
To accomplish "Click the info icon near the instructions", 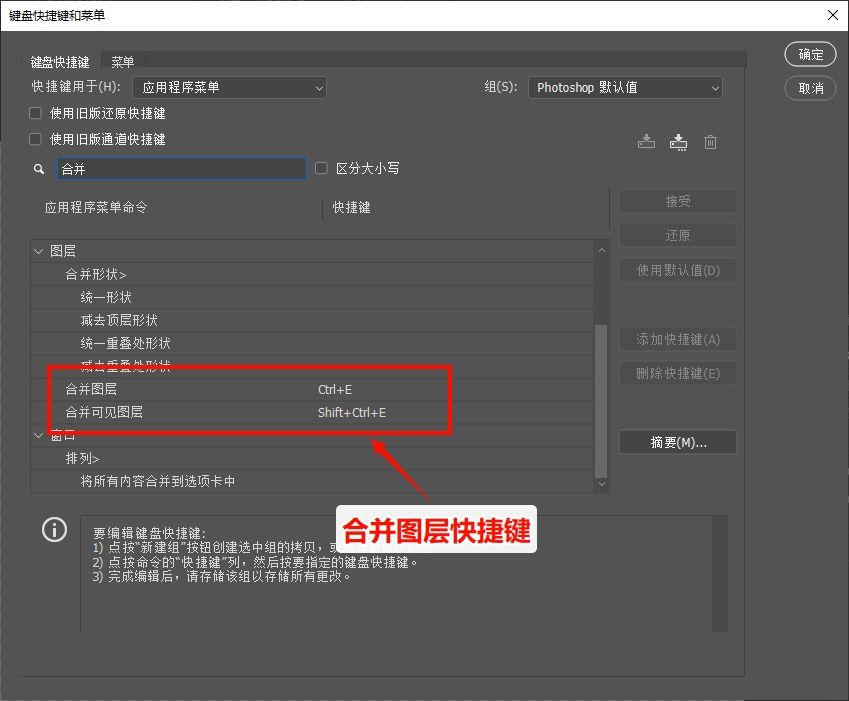I will [54, 530].
